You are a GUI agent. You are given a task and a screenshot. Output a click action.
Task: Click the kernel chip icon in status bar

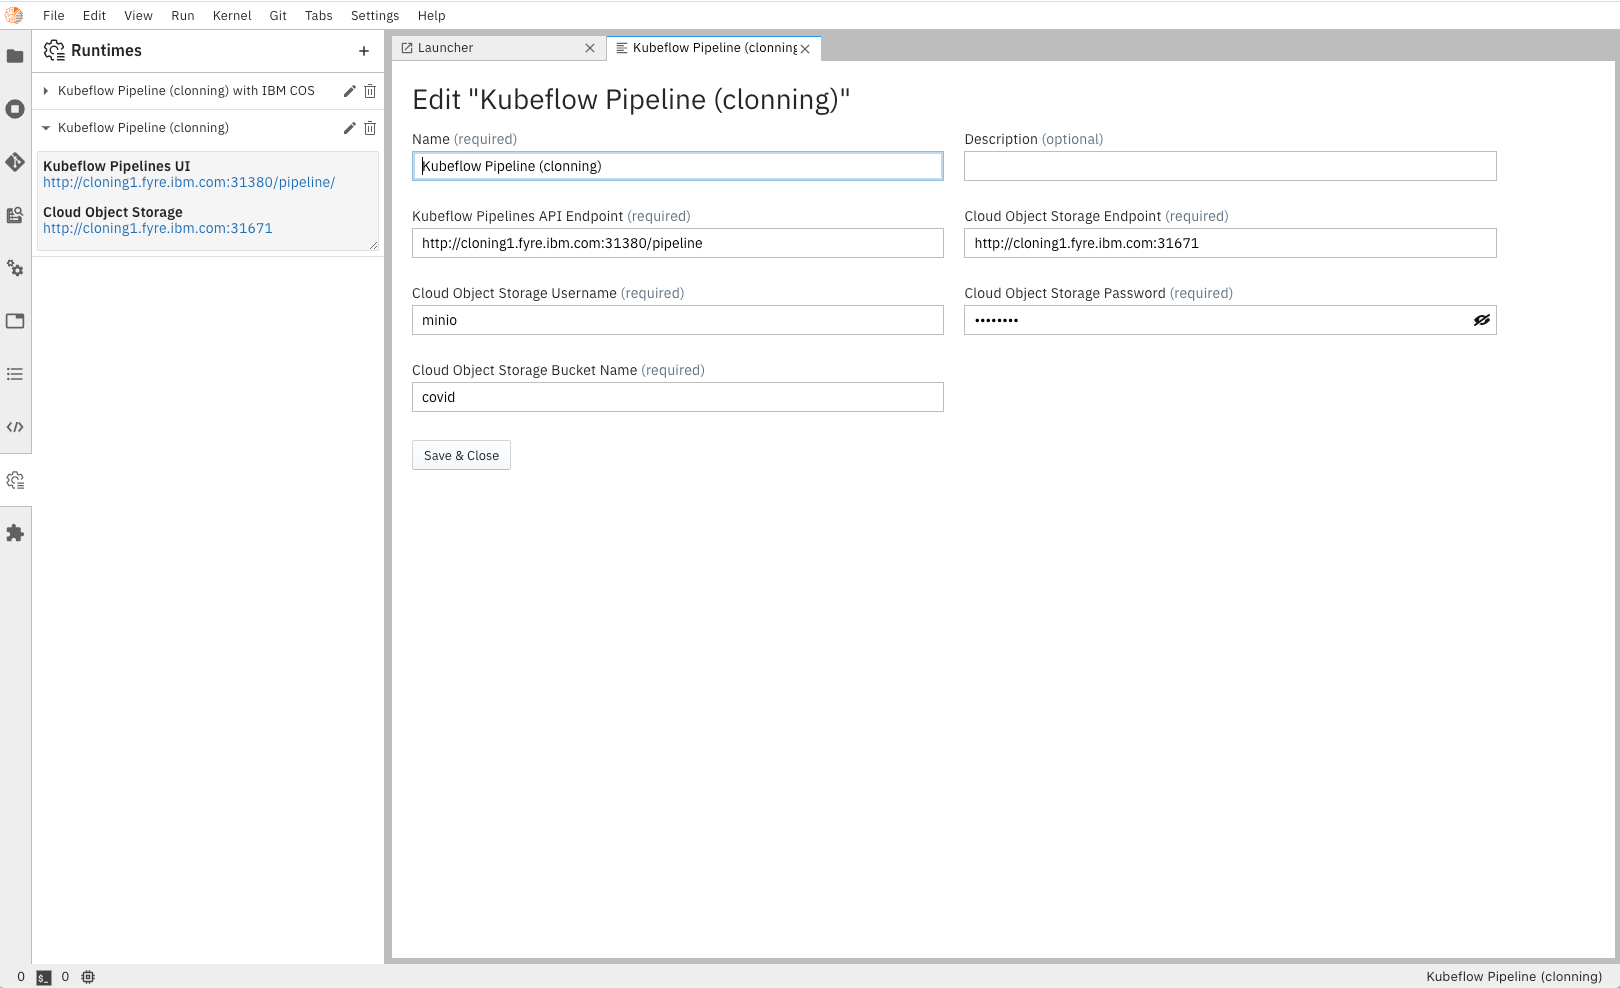(88, 977)
